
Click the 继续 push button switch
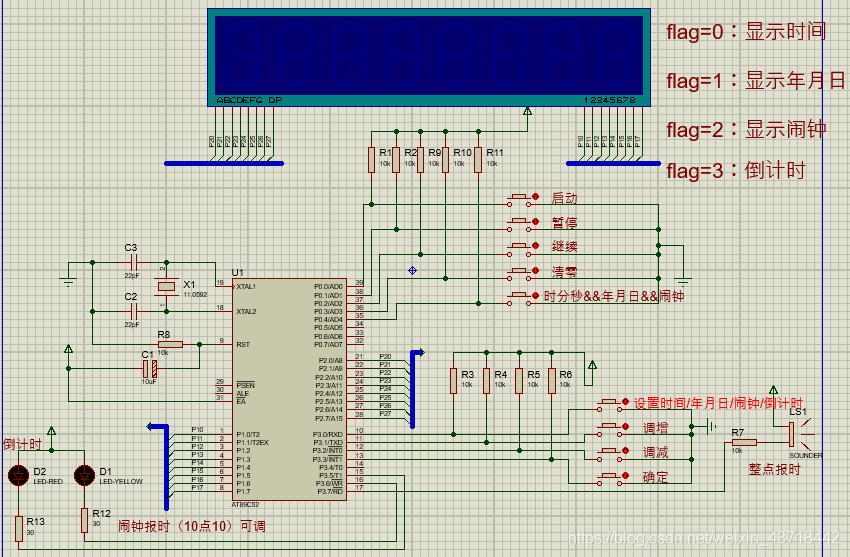pos(519,249)
